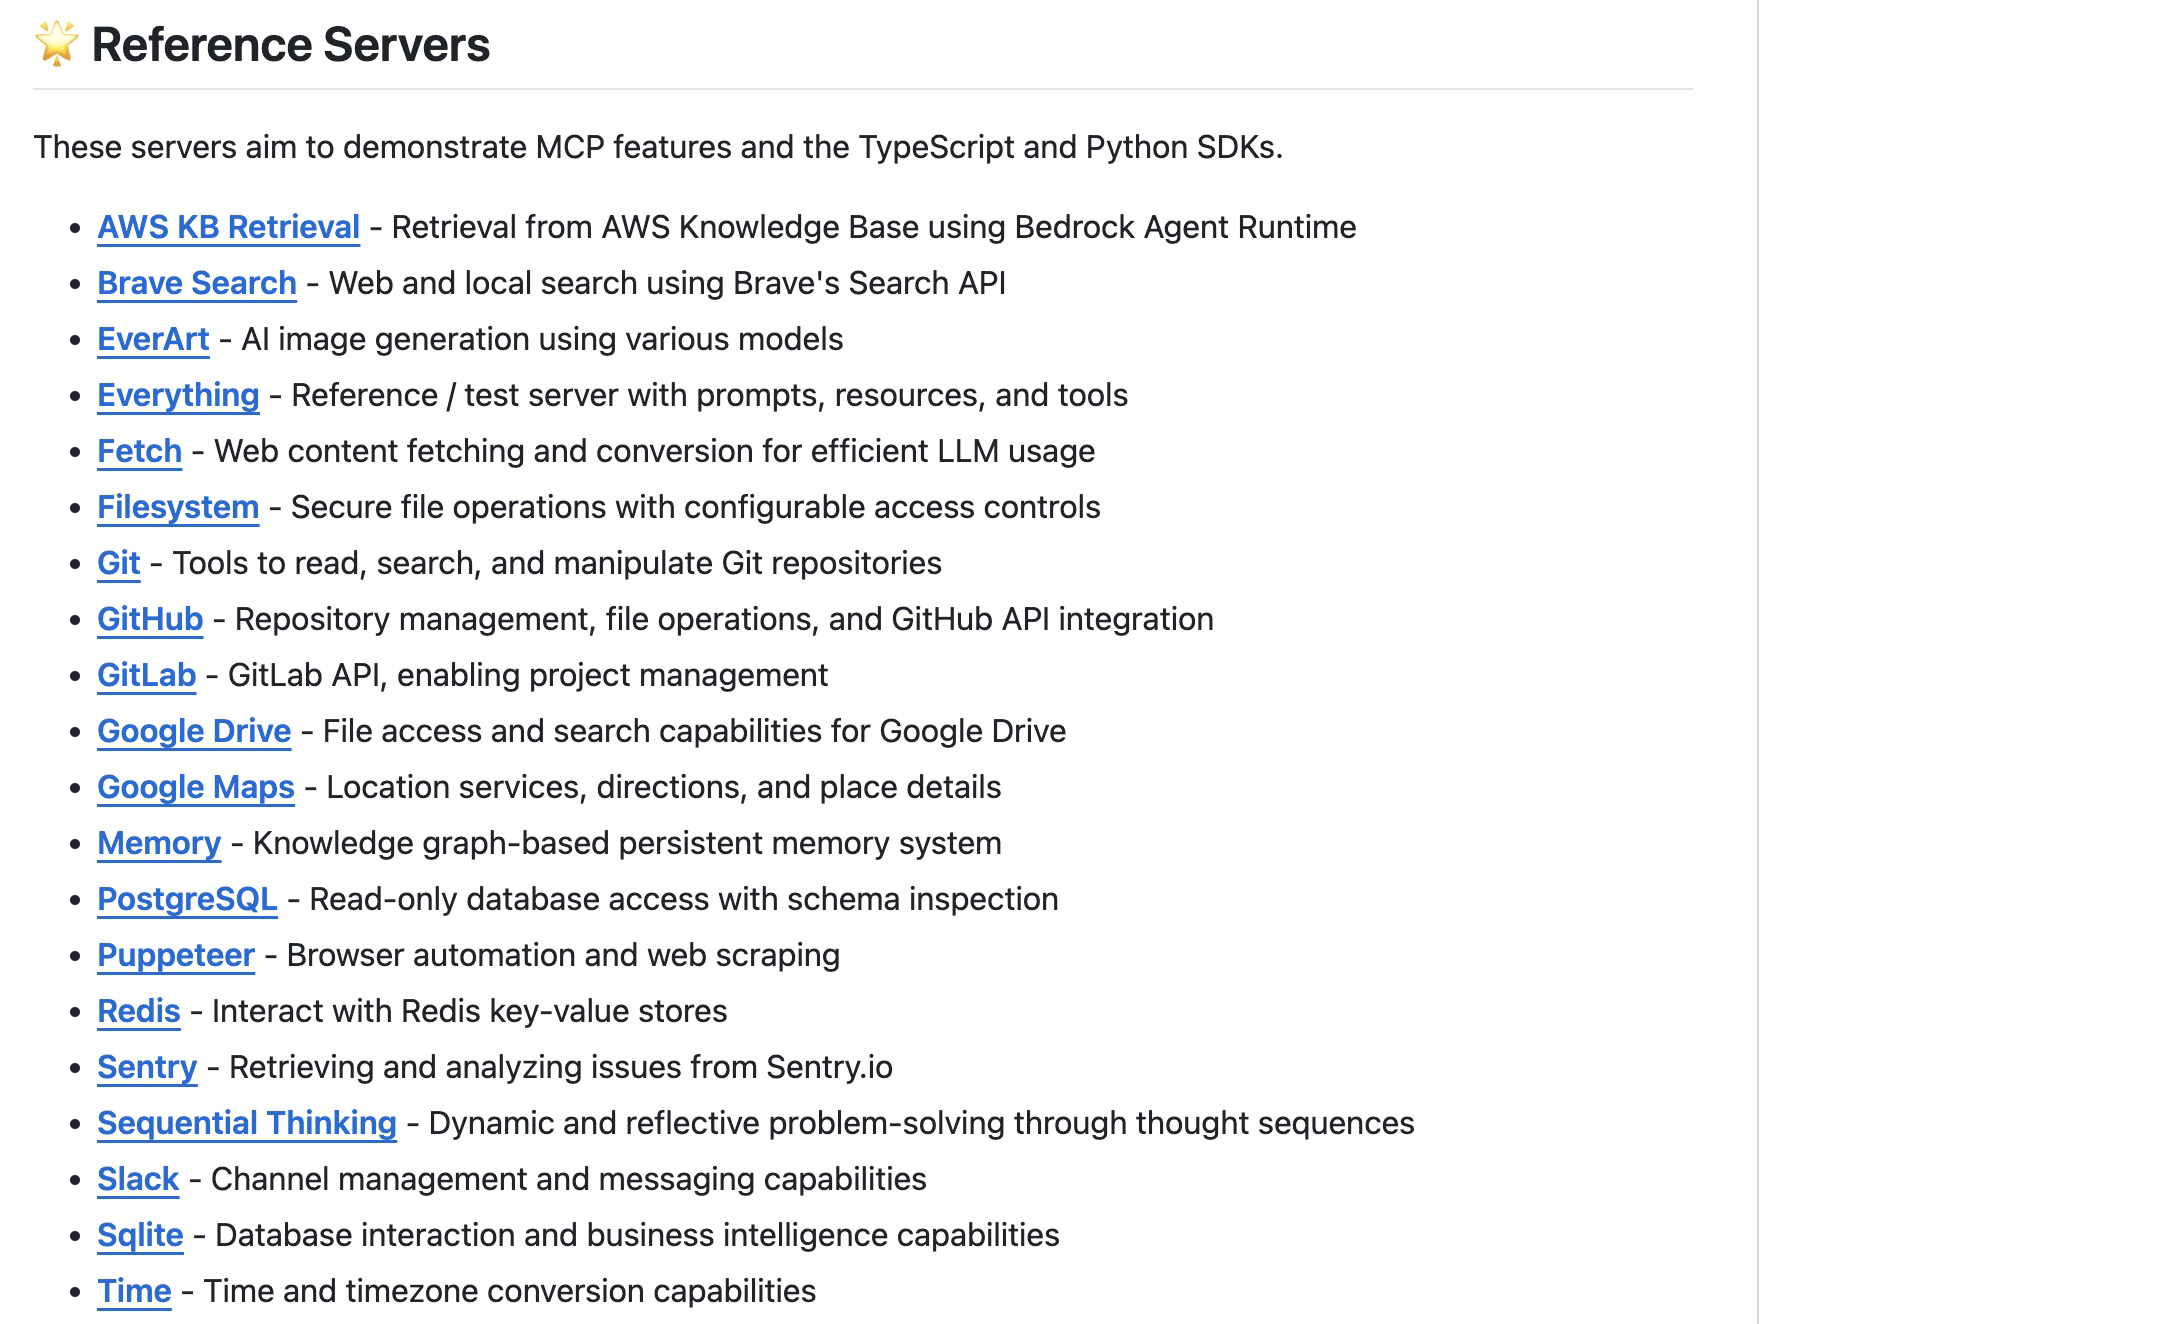The height and width of the screenshot is (1324, 2172).
Task: Open the AWS KB Retrieval link
Action: tap(228, 227)
